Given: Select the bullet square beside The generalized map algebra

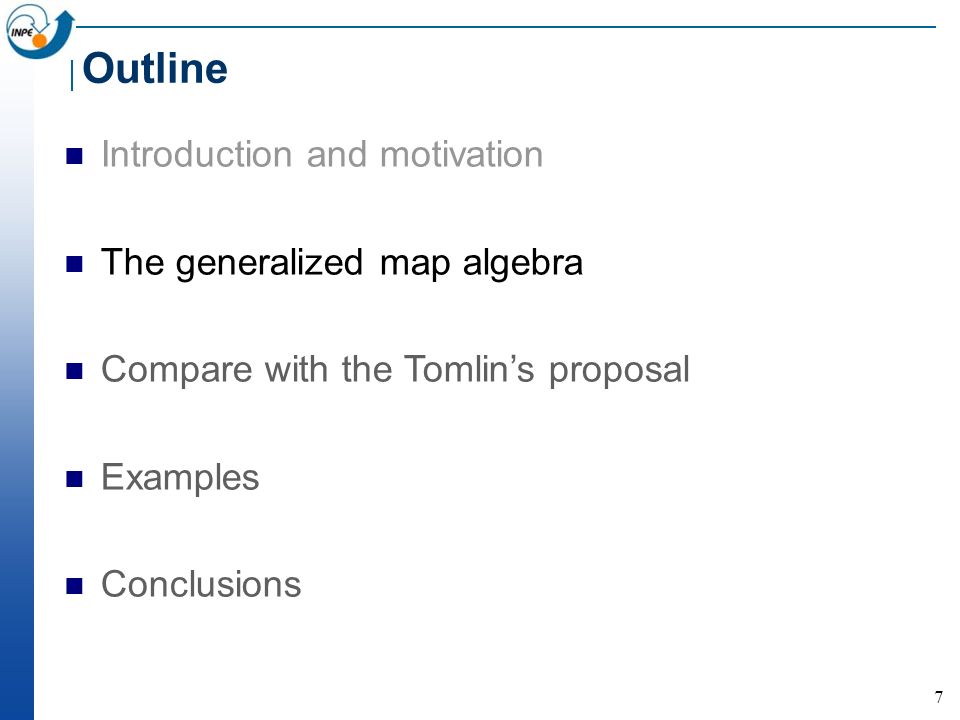Looking at the screenshot, I should 74,264.
